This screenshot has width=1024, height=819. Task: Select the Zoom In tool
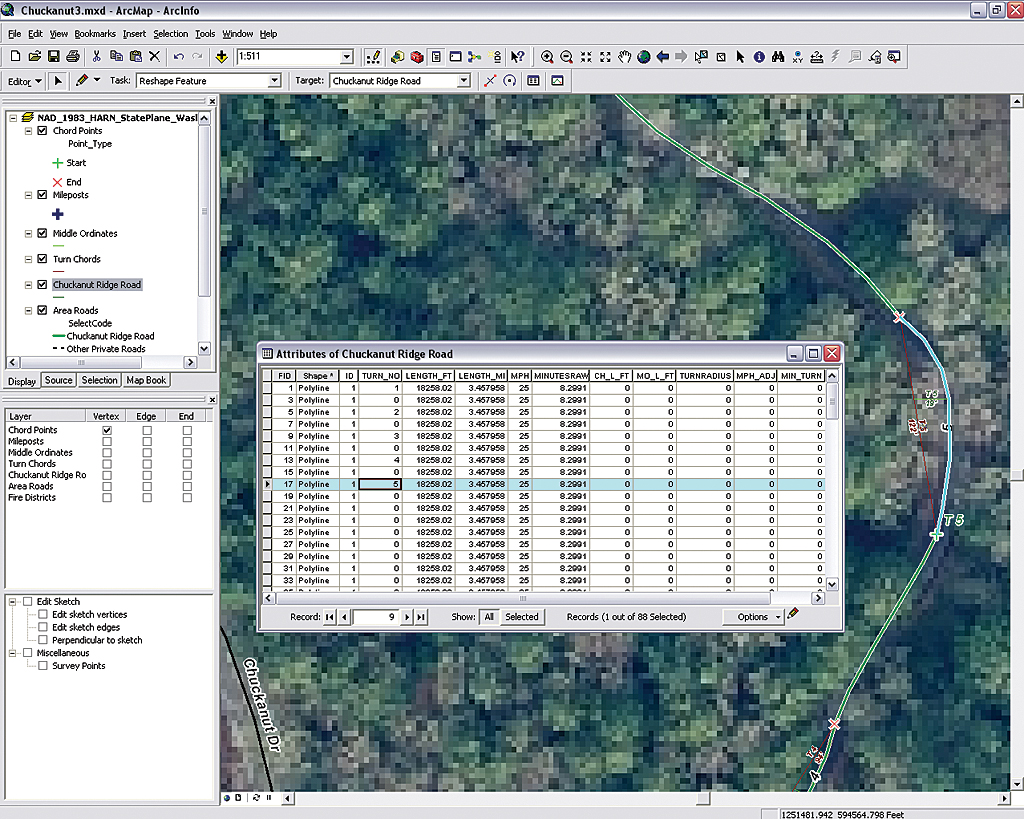coord(547,57)
